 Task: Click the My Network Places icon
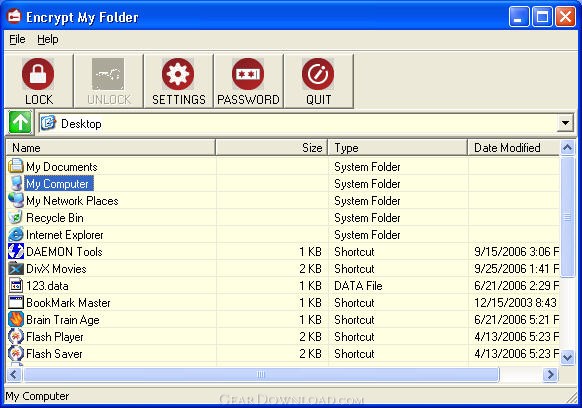click(x=16, y=200)
